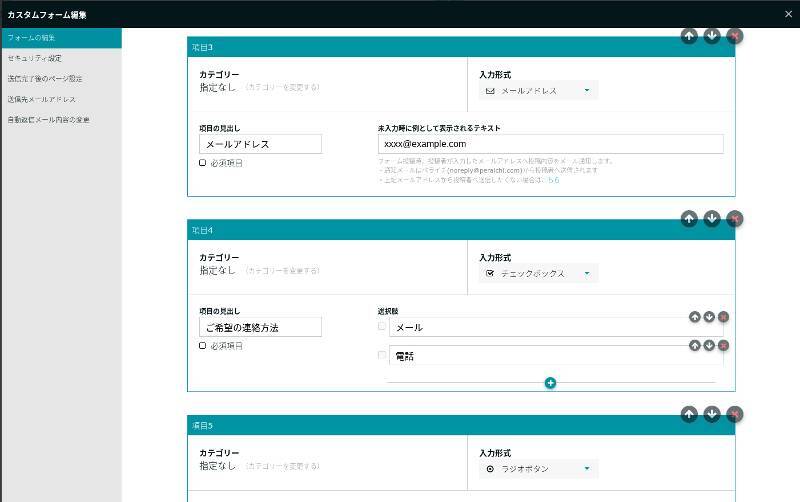Screen dimensions: 800x502
Task: Click カテゴリーを変更する link in 項目3
Action: pos(283,88)
